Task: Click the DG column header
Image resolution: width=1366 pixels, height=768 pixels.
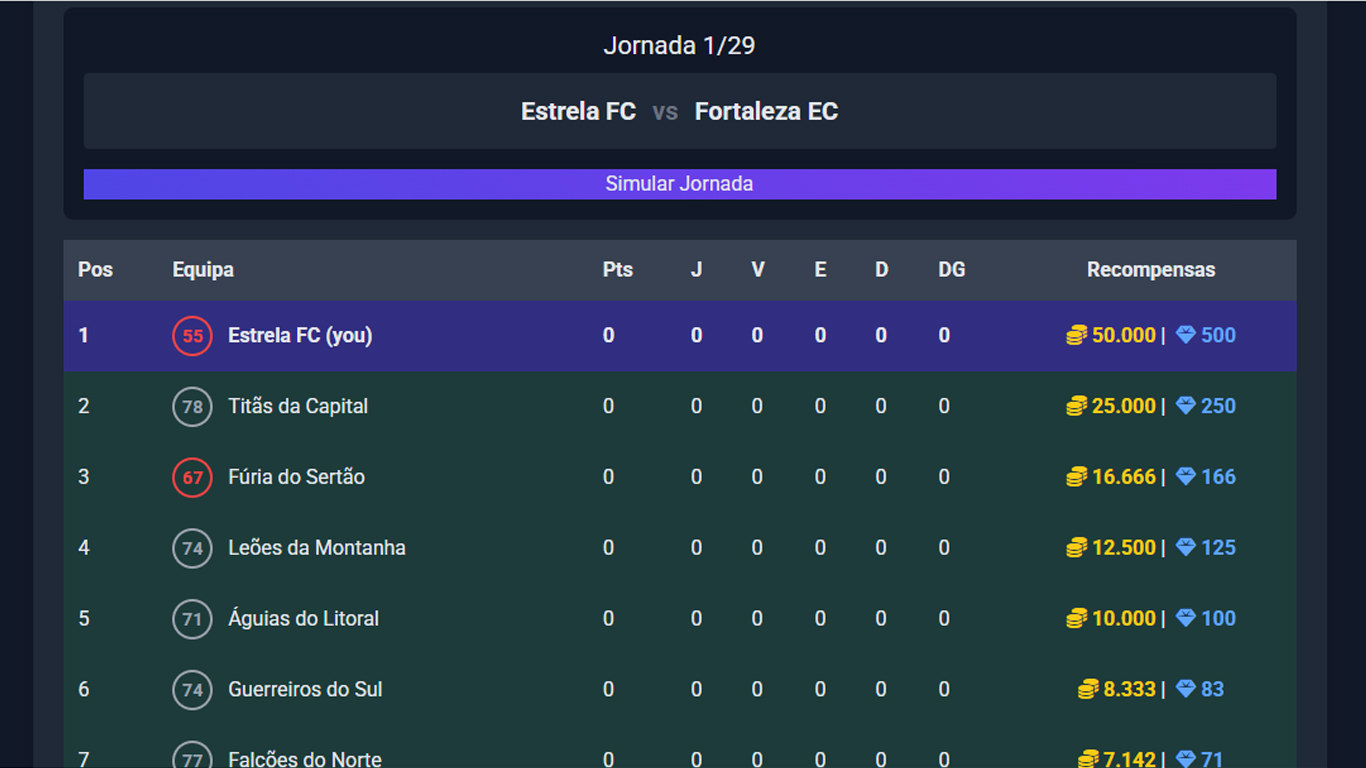Action: coord(952,270)
